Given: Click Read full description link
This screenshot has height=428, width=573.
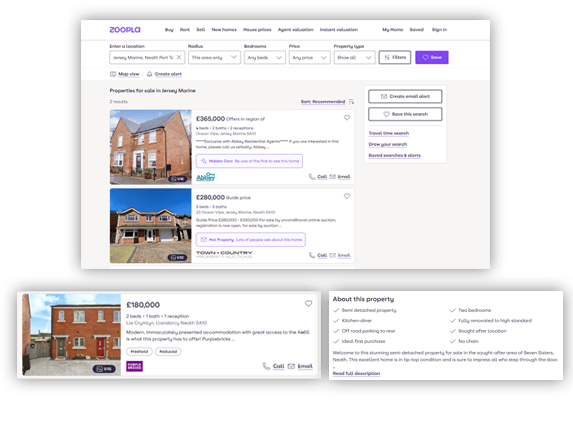Looking at the screenshot, I should pyautogui.click(x=356, y=373).
